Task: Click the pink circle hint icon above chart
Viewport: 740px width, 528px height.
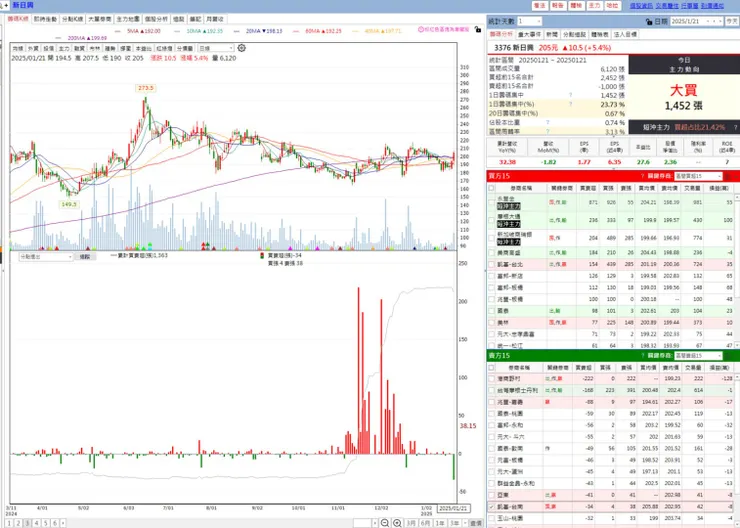Action: (420, 30)
